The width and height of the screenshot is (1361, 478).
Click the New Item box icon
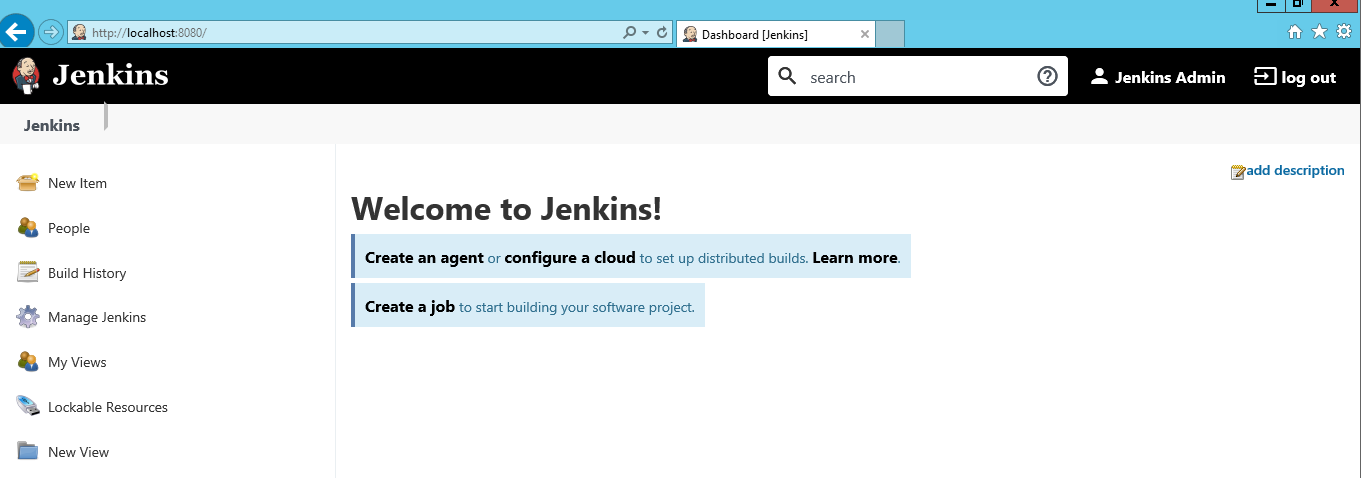[28, 182]
